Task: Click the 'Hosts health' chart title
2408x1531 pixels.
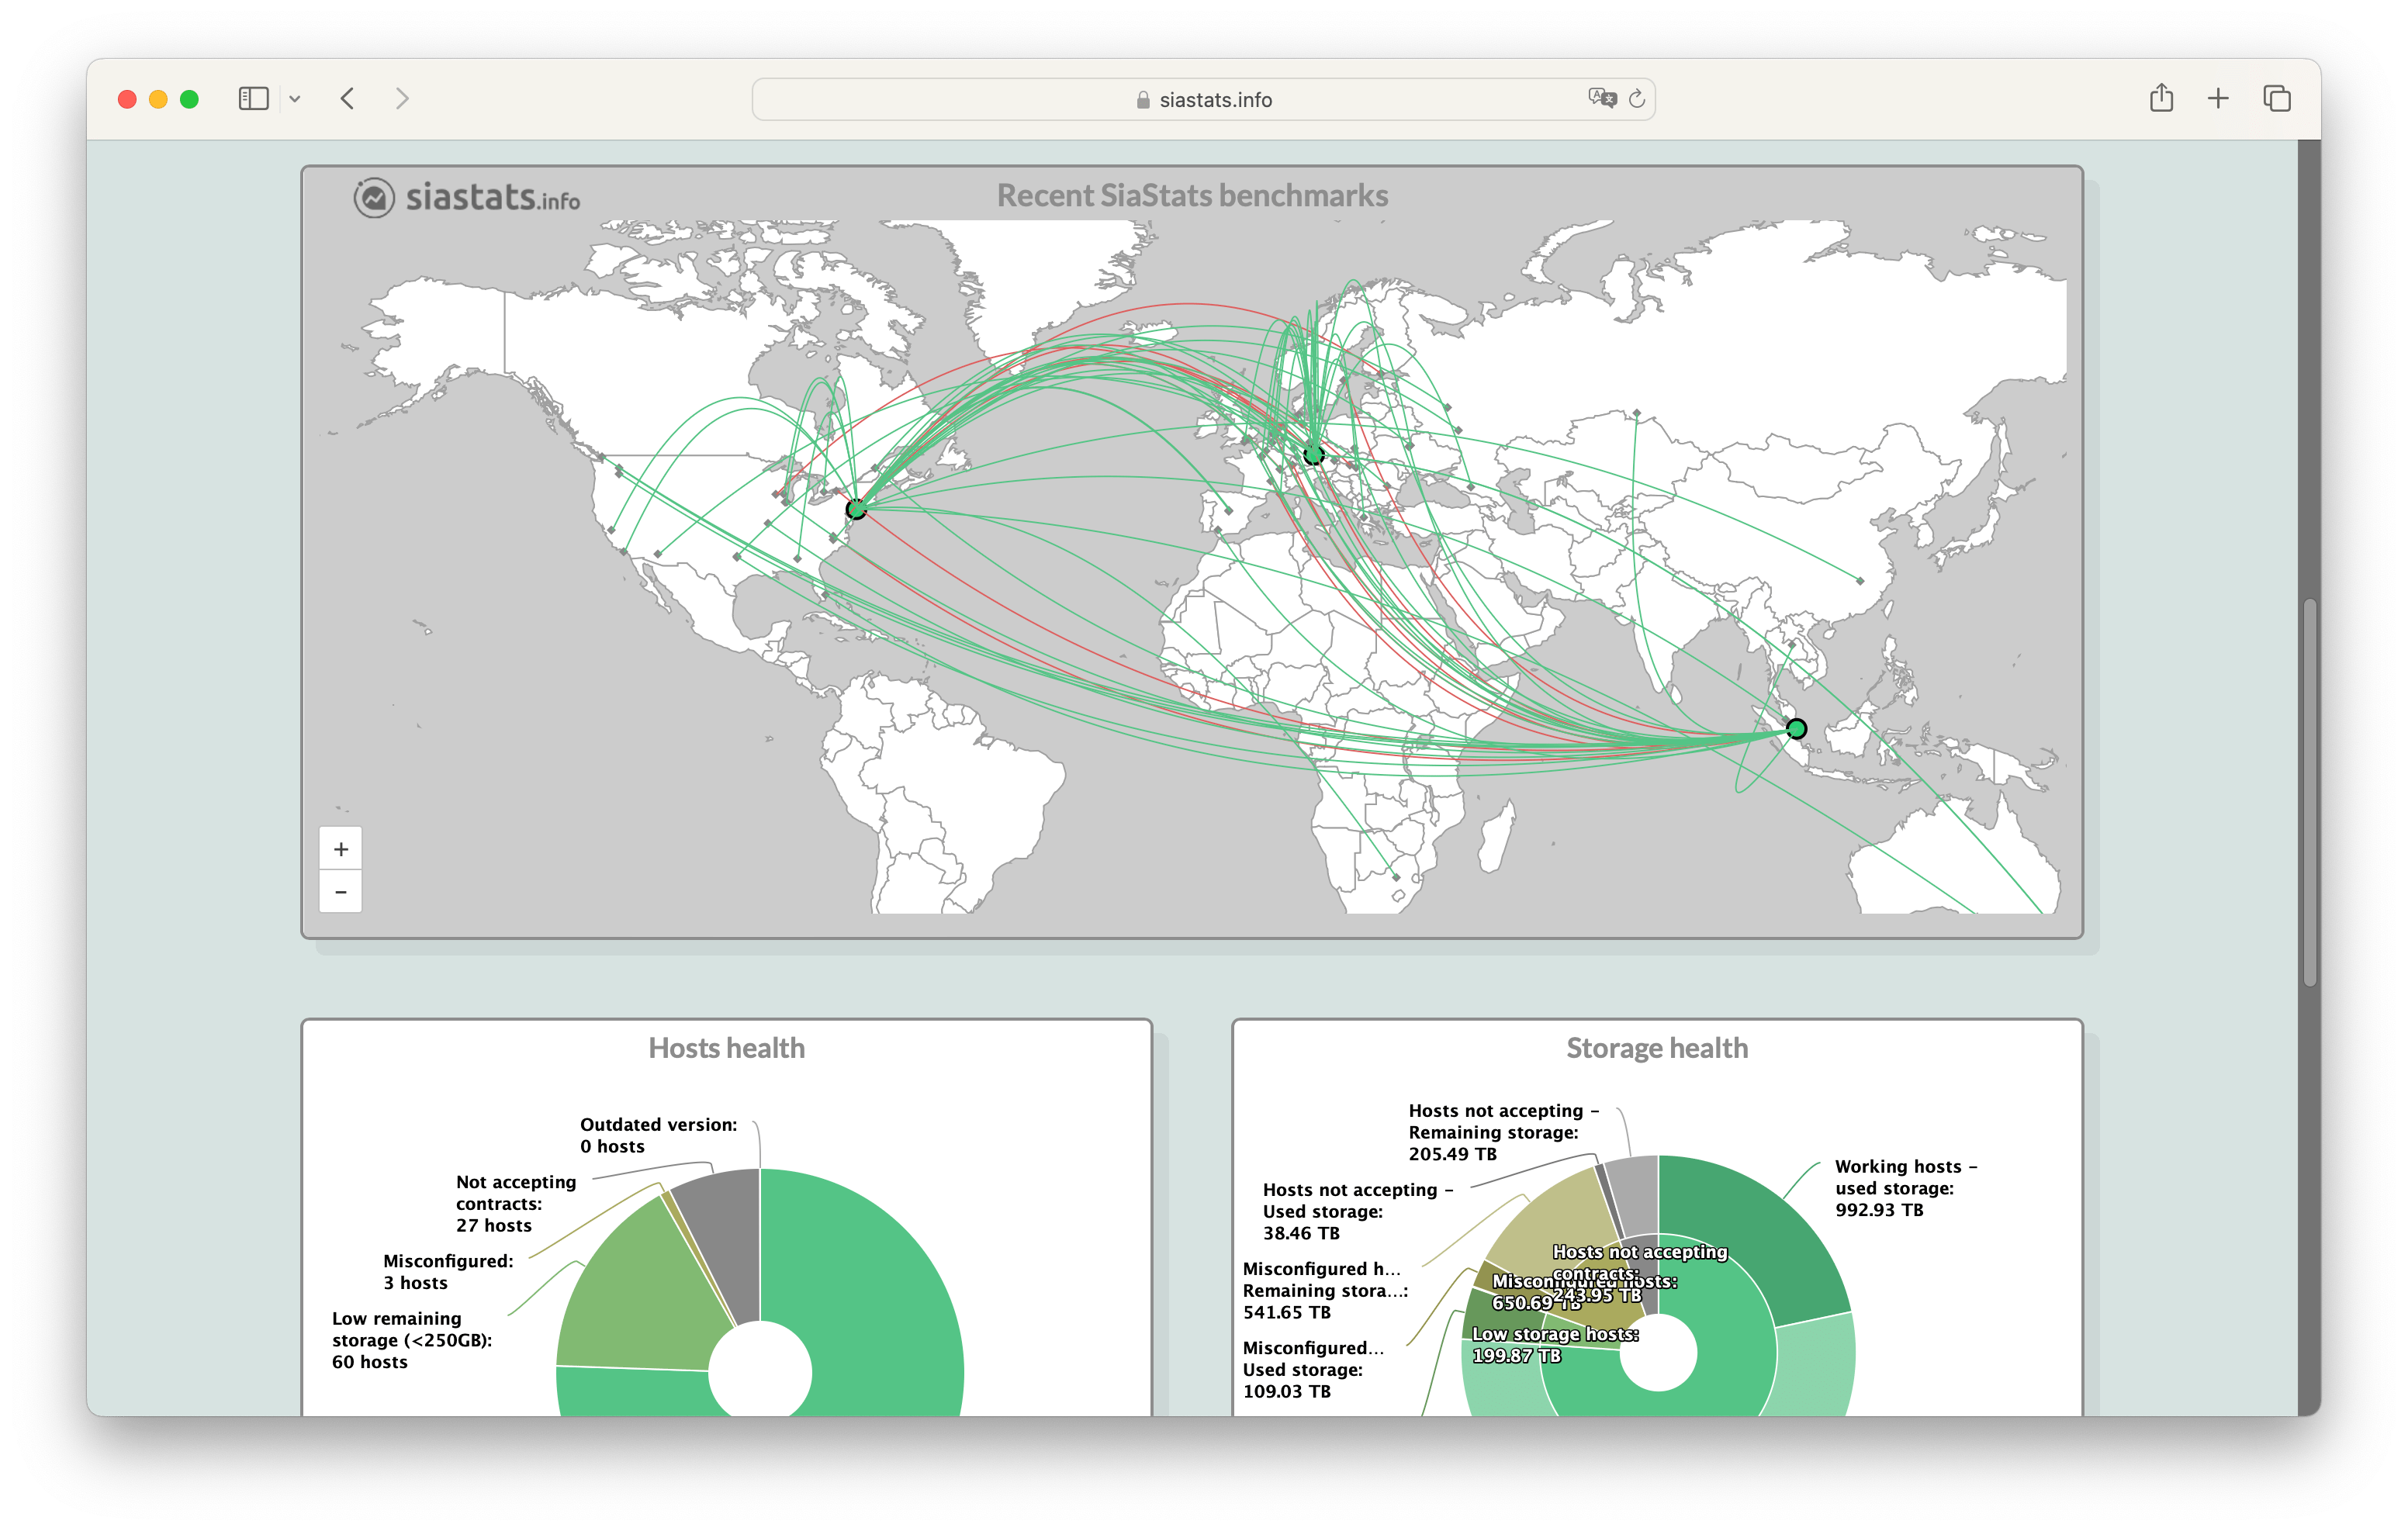Action: [726, 1047]
